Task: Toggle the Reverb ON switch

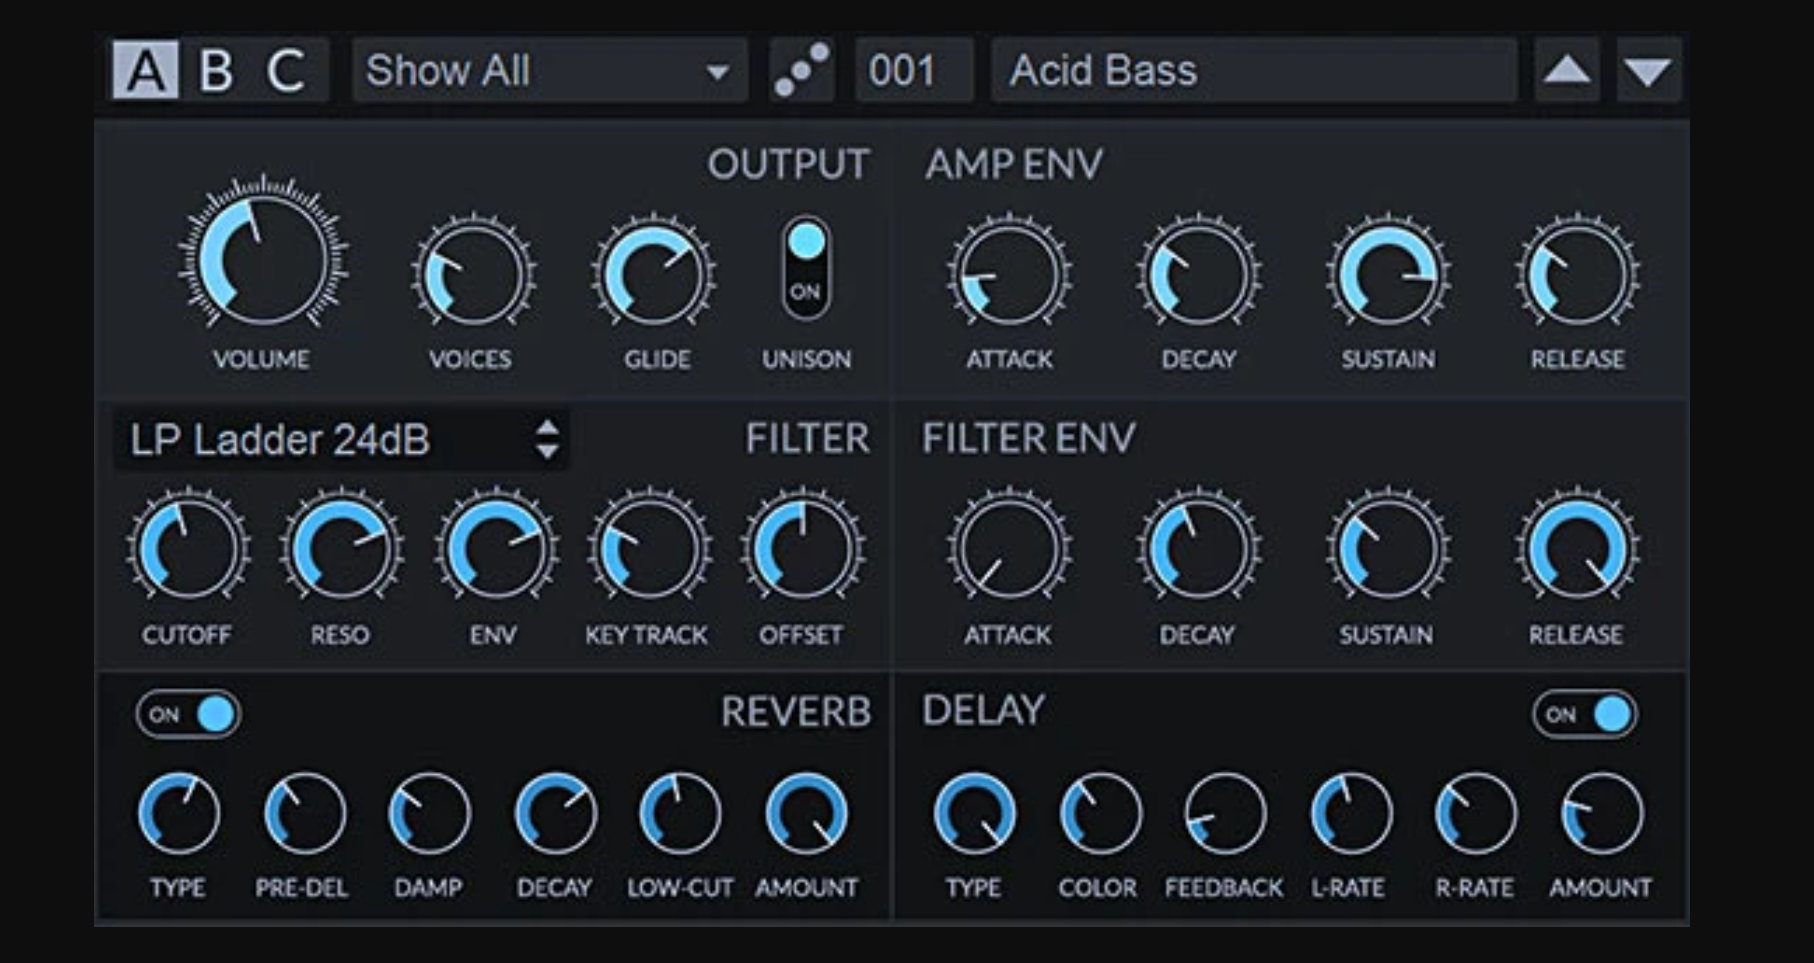Action: coord(188,714)
